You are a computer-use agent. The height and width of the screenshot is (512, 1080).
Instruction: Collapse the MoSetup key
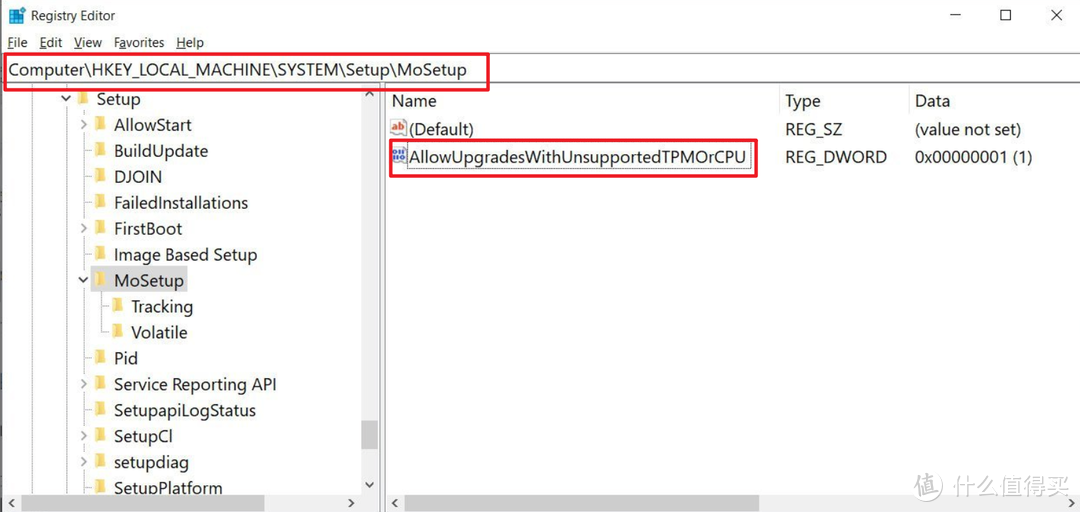pyautogui.click(x=83, y=280)
